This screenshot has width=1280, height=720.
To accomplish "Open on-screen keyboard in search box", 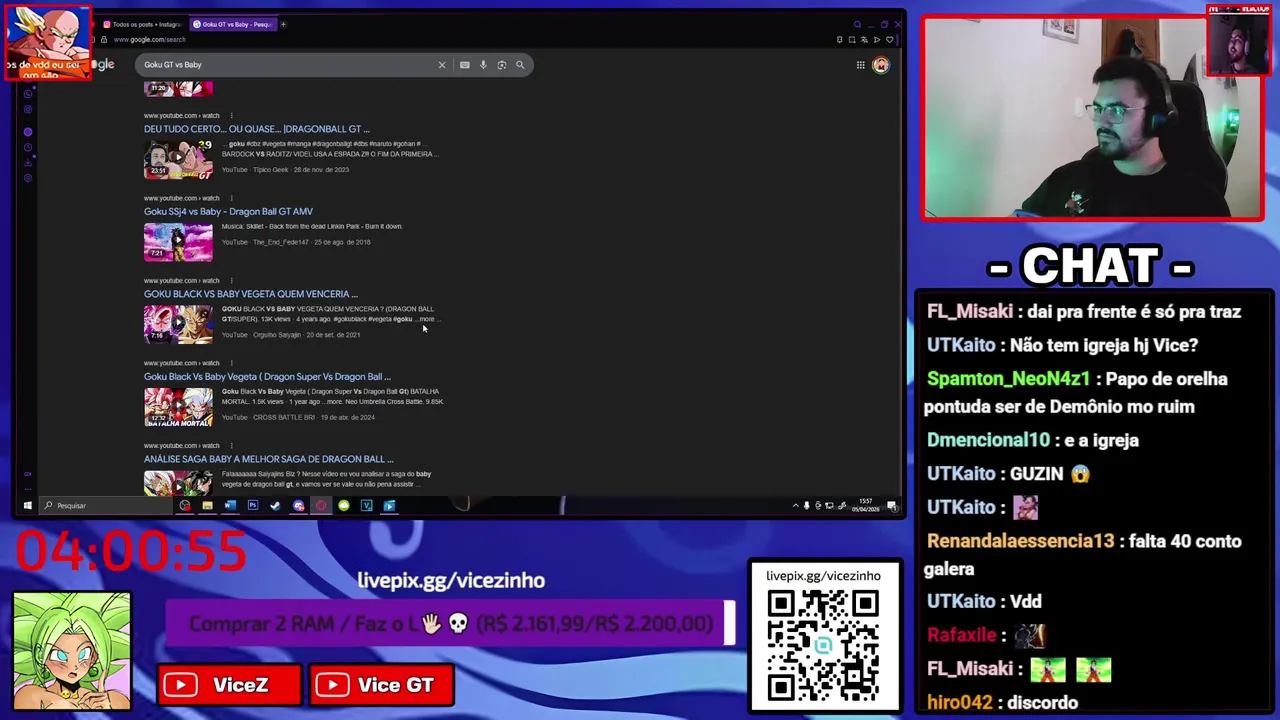I will click(464, 65).
